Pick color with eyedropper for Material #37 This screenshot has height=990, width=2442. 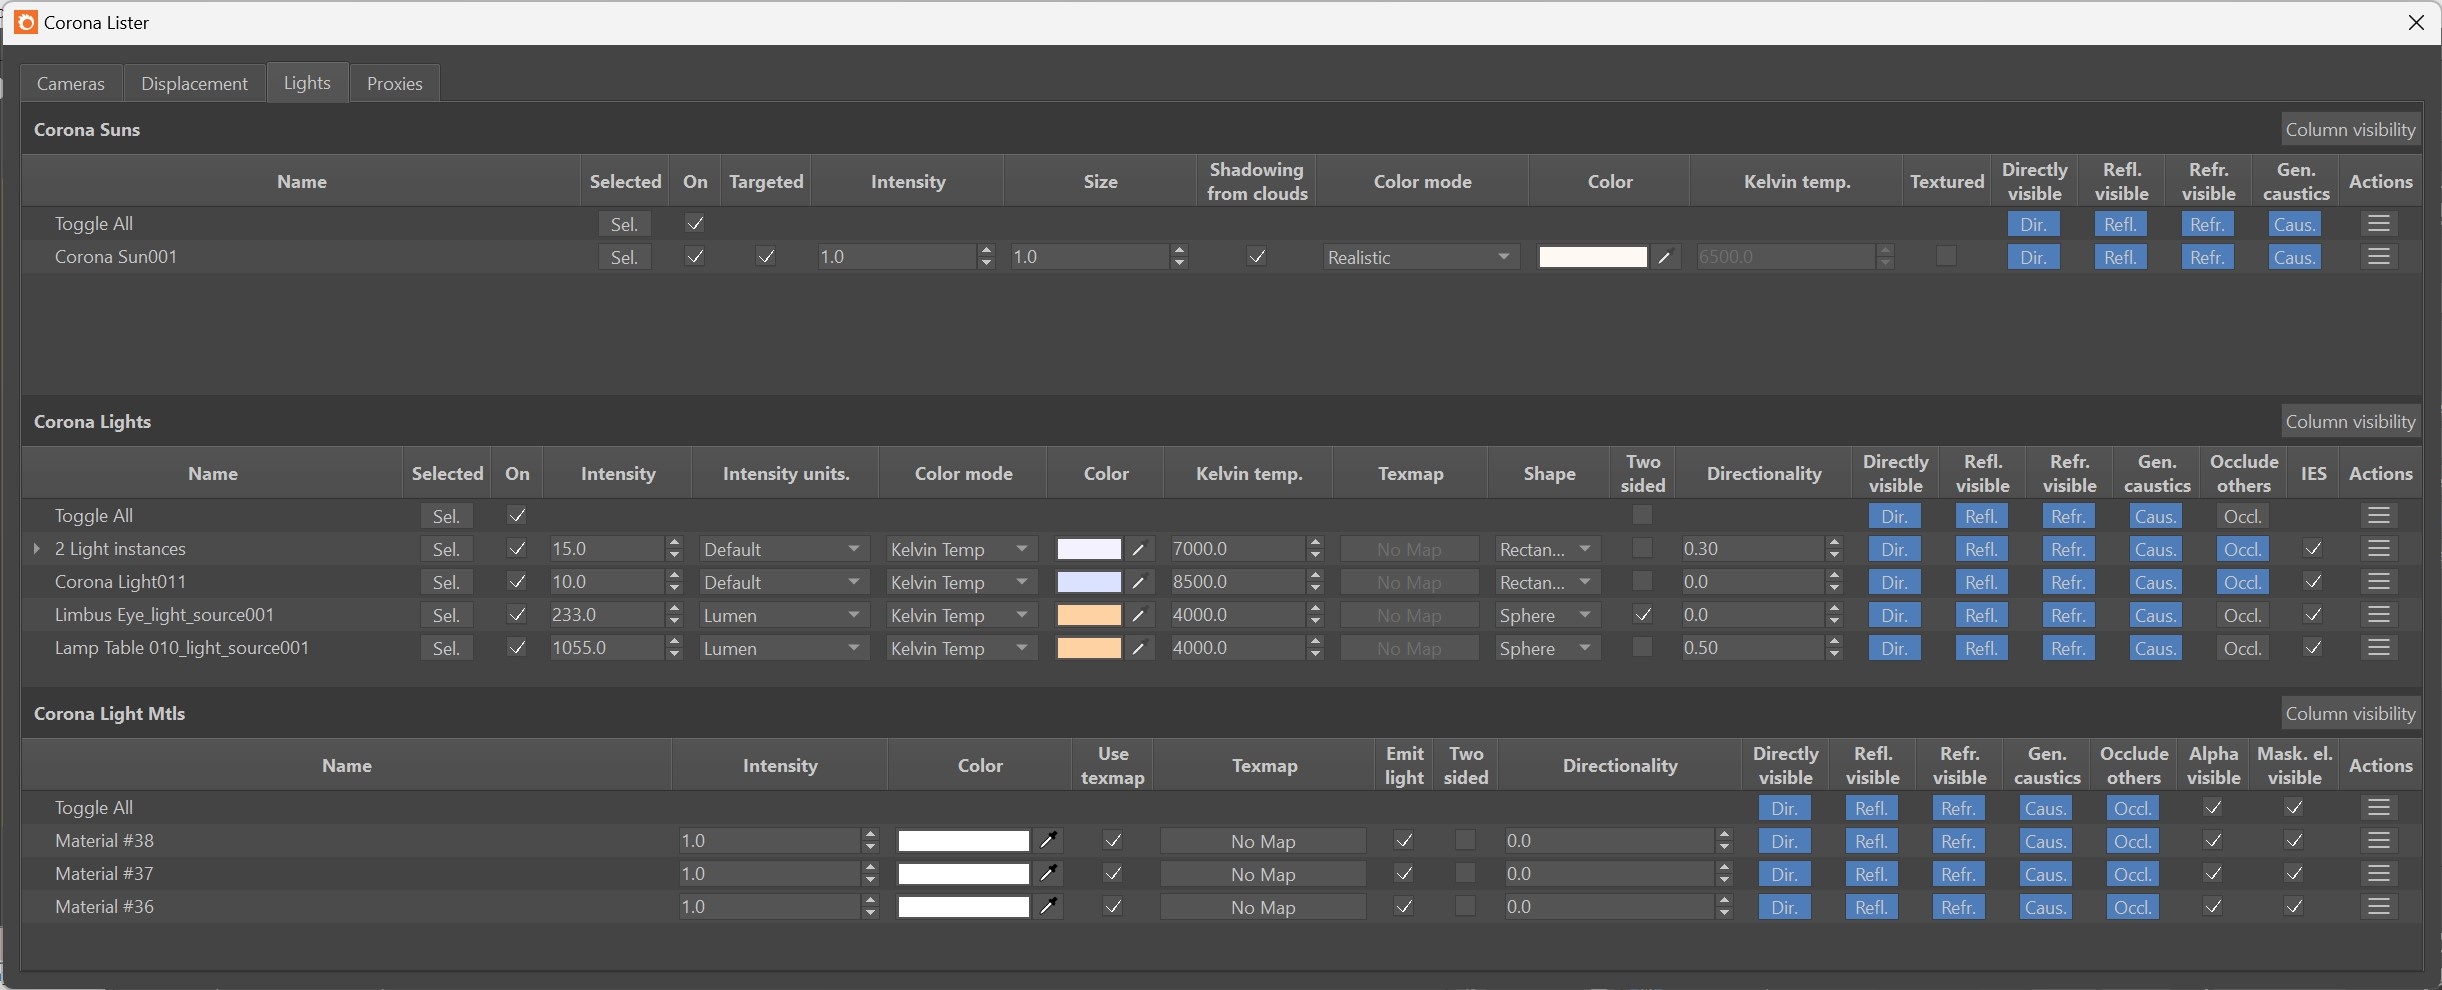coord(1048,873)
